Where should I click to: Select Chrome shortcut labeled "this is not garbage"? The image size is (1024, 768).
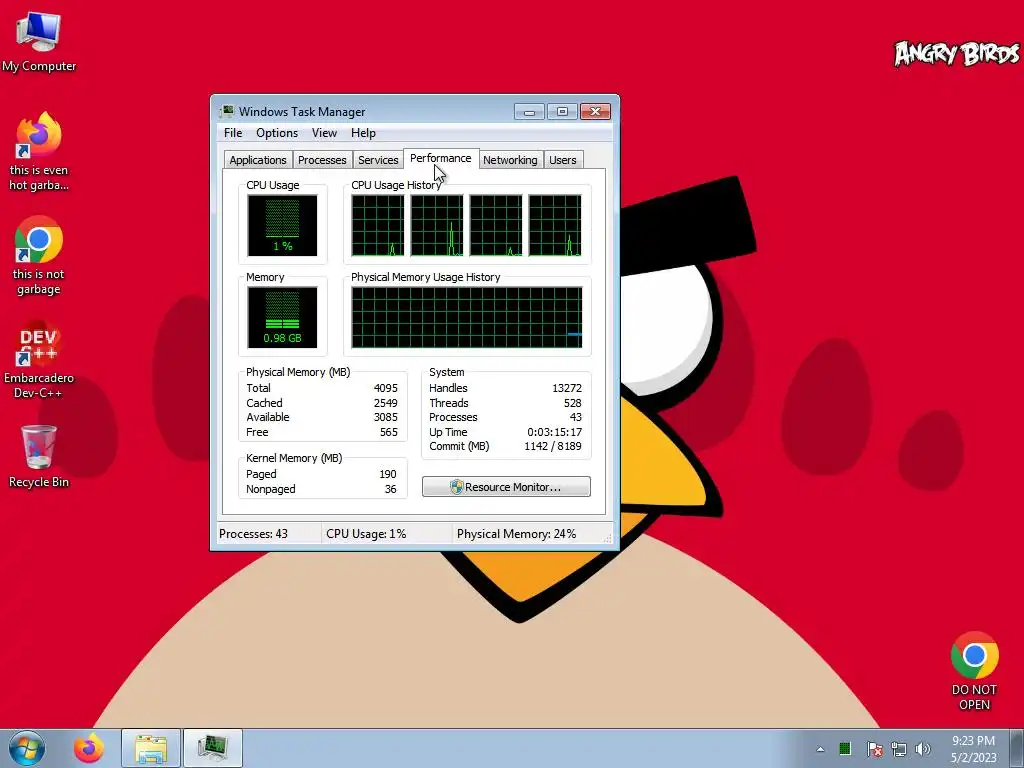point(39,255)
